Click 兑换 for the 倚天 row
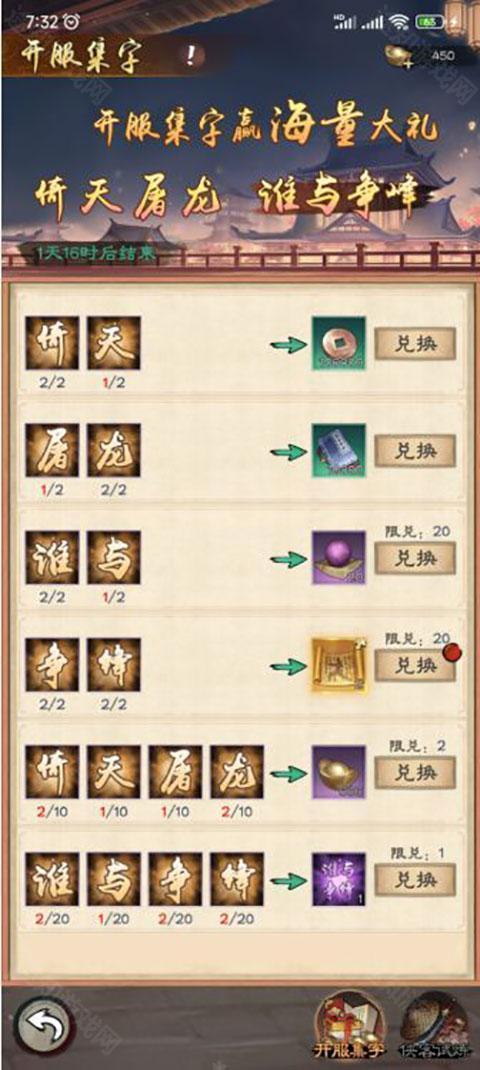This screenshot has height=1070, width=480. point(415,344)
